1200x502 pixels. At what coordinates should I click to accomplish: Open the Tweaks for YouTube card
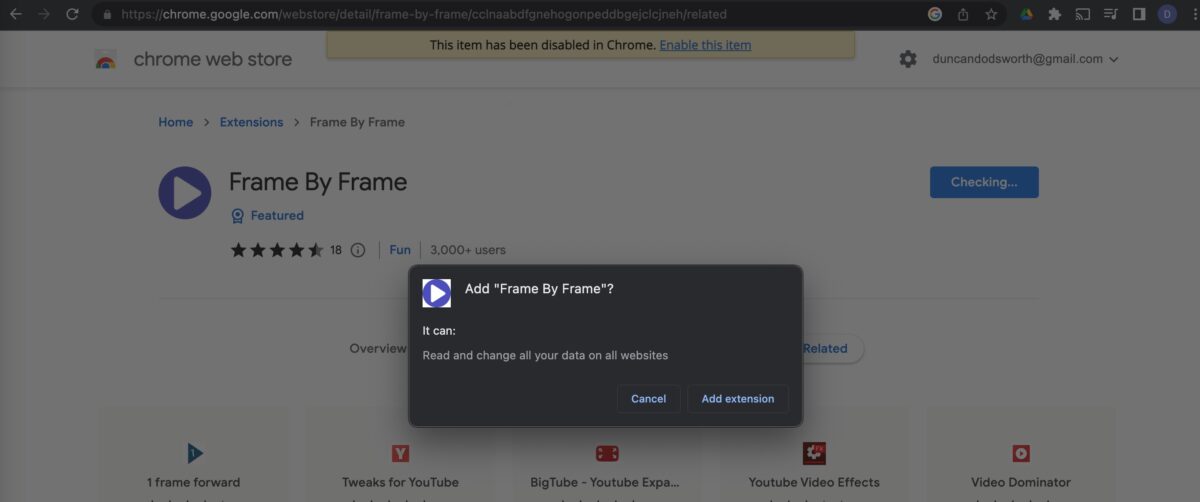pyautogui.click(x=400, y=454)
